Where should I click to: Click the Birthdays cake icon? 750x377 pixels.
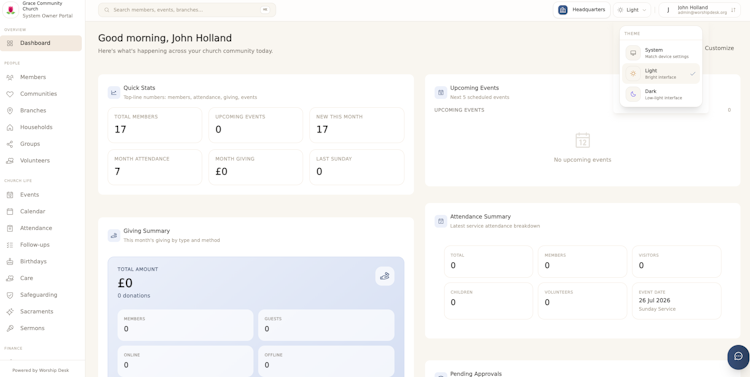pyautogui.click(x=10, y=262)
